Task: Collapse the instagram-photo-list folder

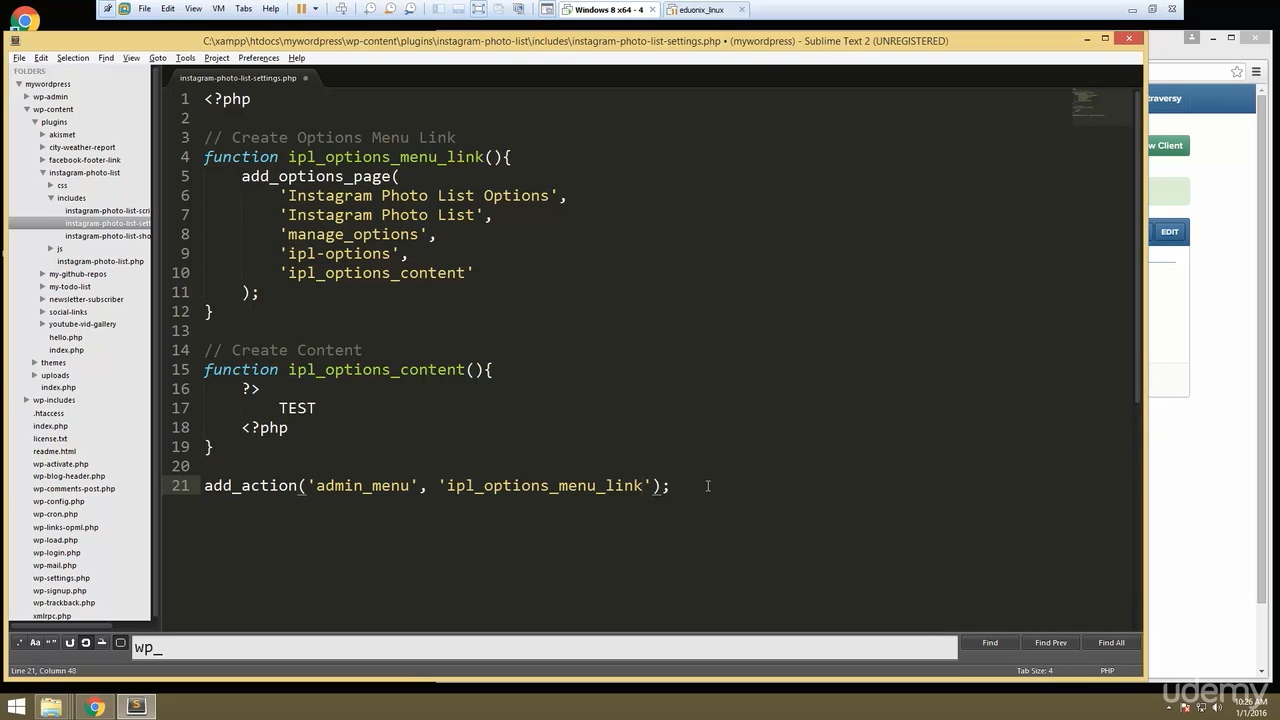Action: tap(43, 173)
